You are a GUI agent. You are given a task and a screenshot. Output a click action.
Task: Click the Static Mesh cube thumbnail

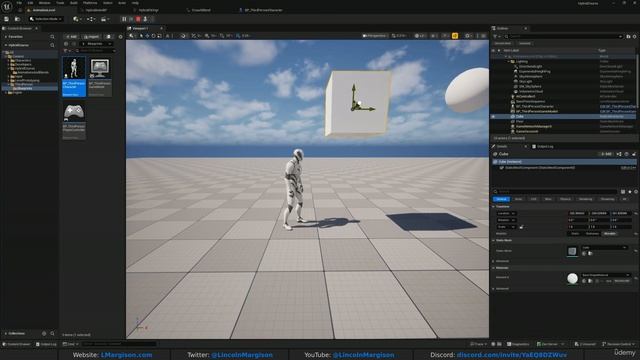572,251
